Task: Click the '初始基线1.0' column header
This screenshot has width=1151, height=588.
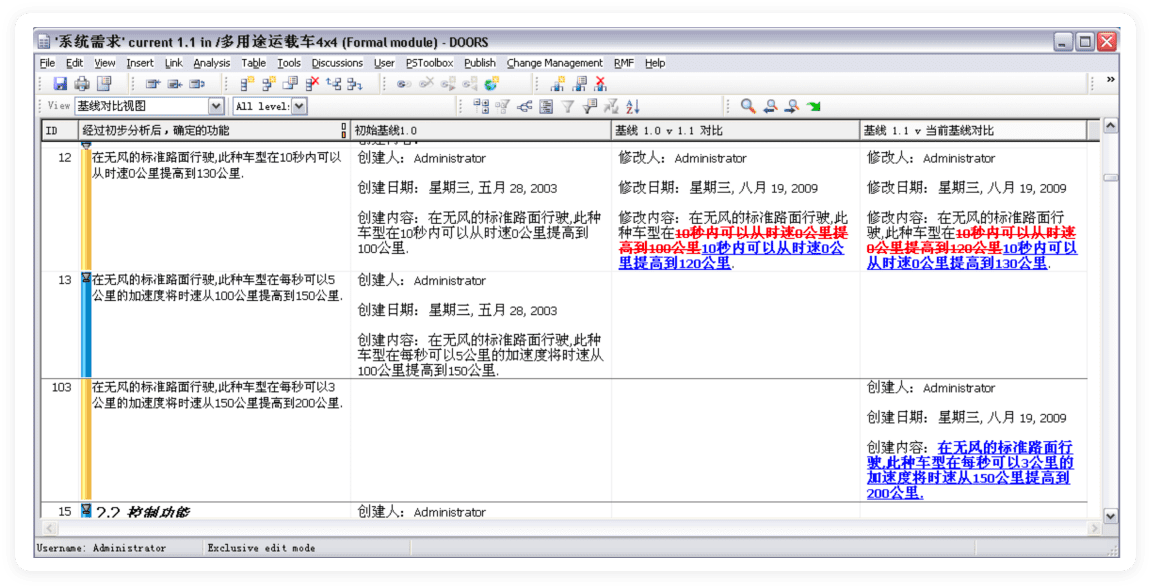Action: (480, 131)
